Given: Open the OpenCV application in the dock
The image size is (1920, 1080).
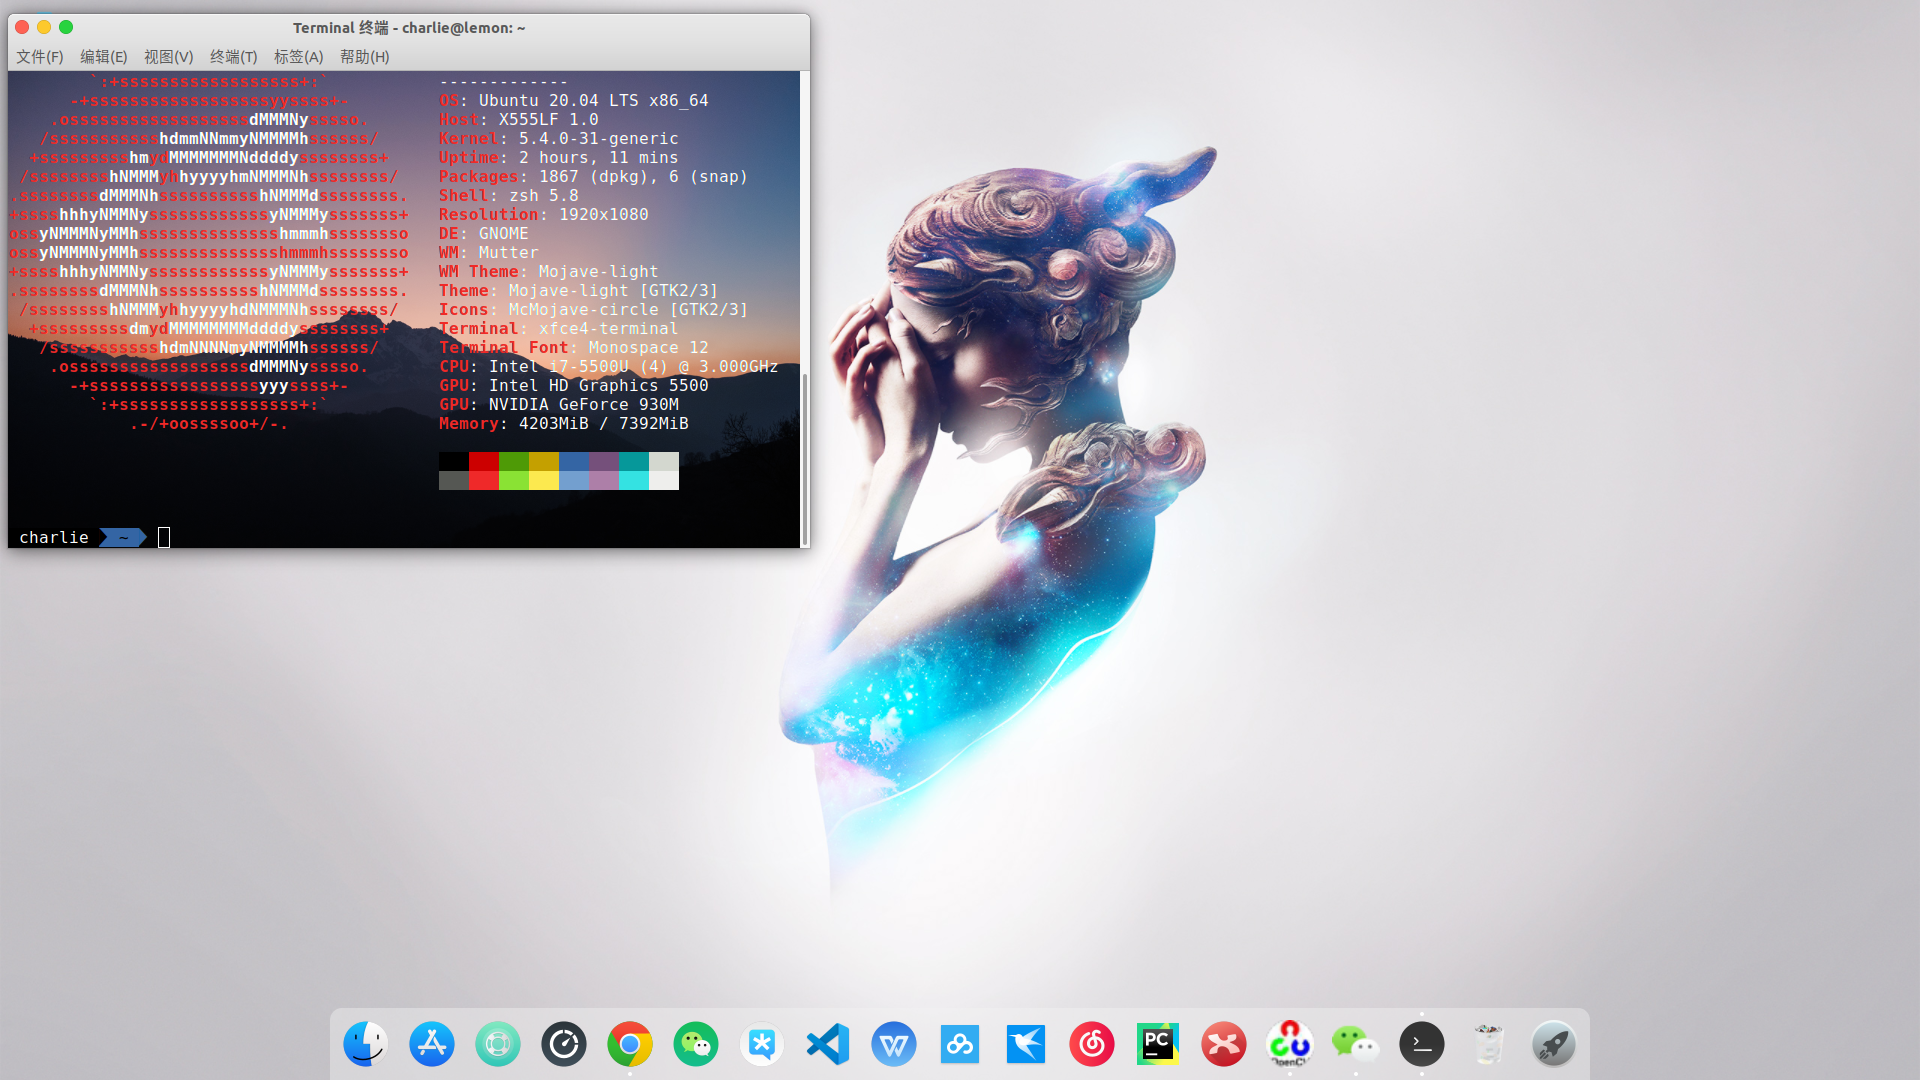Looking at the screenshot, I should pyautogui.click(x=1290, y=1044).
